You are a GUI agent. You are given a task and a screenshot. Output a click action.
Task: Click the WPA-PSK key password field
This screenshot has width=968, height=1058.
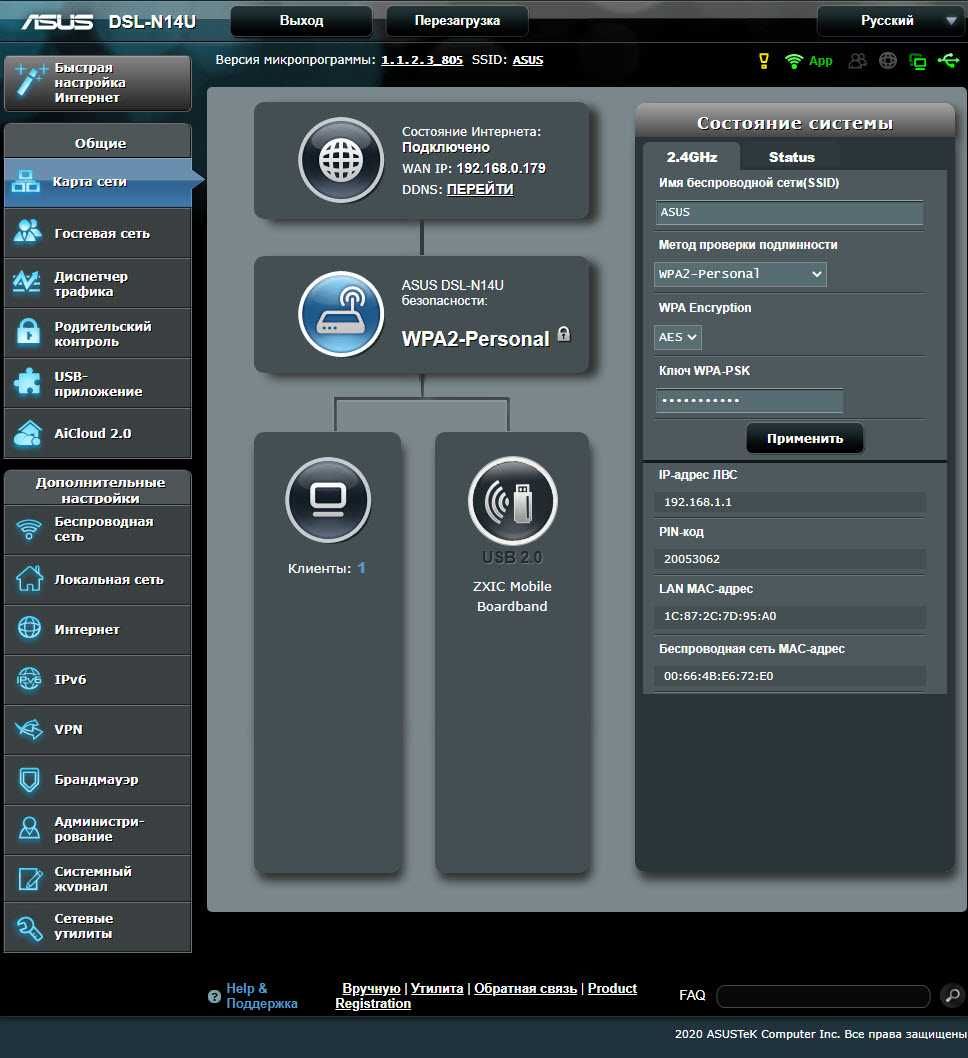(x=749, y=401)
